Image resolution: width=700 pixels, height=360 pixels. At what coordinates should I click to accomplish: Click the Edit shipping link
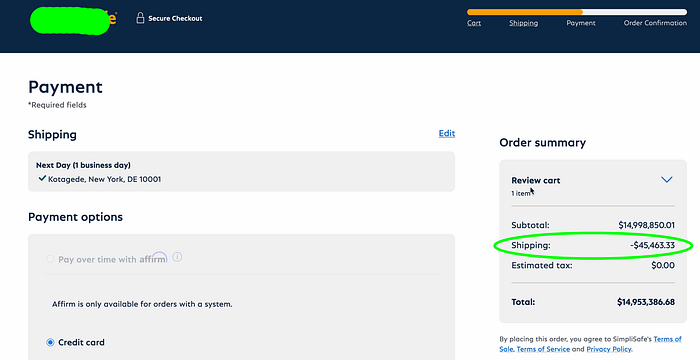(447, 133)
